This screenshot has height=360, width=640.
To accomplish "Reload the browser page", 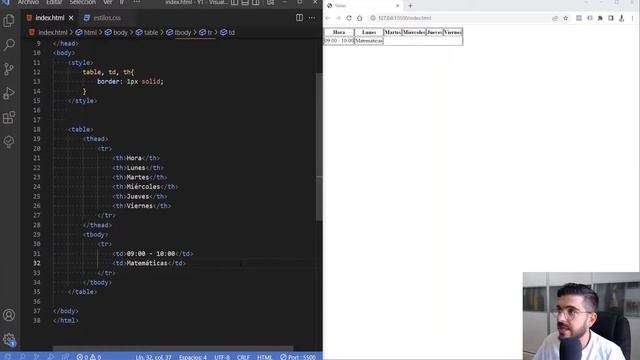I will coord(349,18).
